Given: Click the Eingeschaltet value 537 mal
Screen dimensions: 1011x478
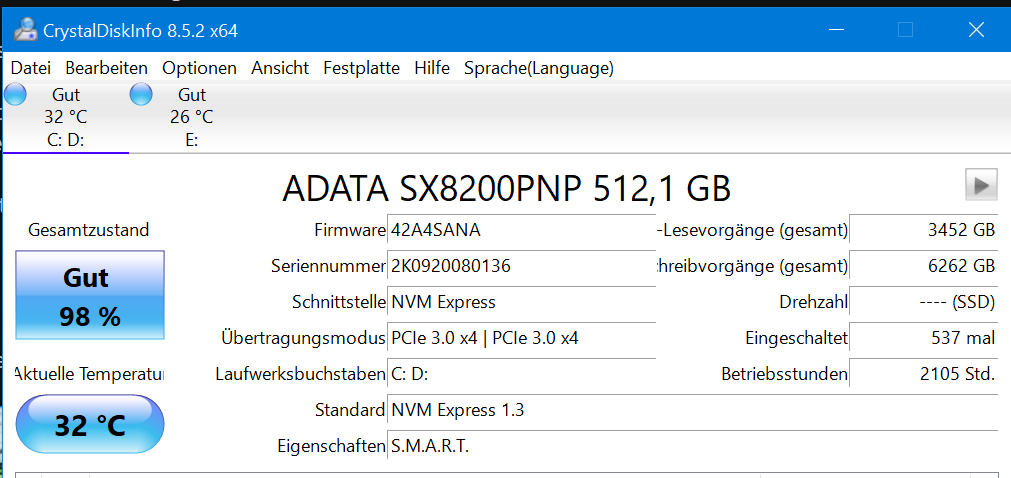Looking at the screenshot, I should (922, 338).
